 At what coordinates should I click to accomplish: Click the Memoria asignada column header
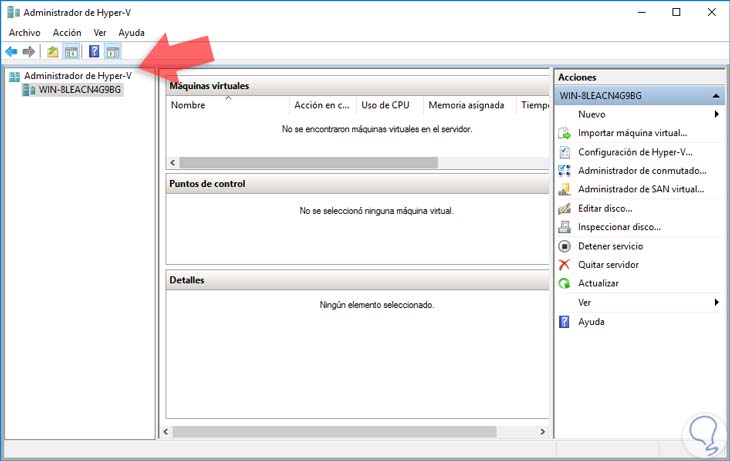(469, 105)
